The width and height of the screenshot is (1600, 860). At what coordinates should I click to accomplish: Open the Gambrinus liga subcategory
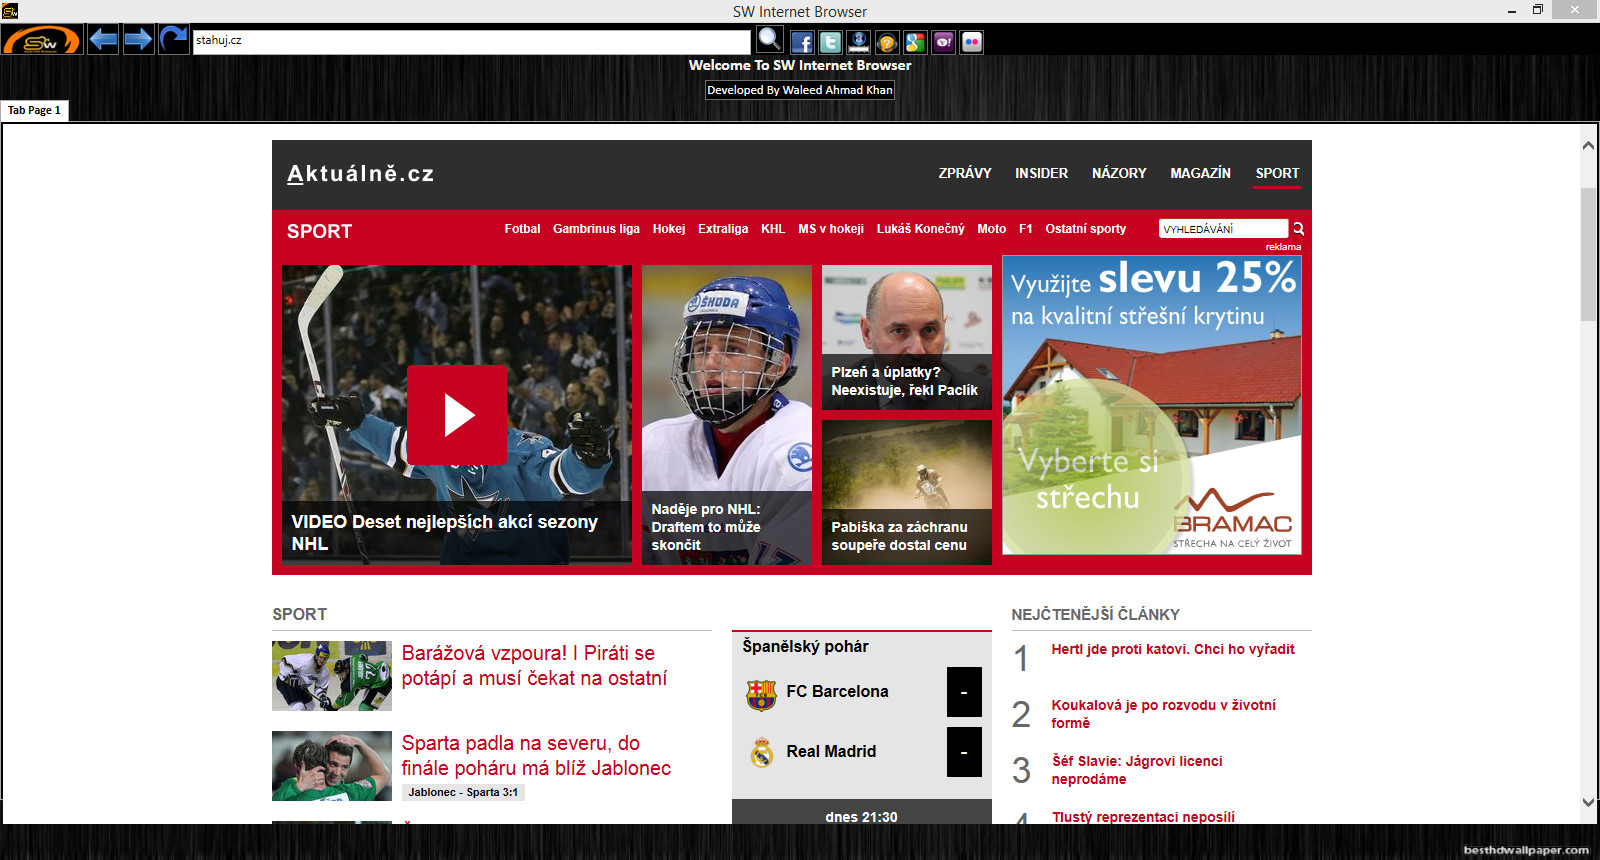pos(596,229)
